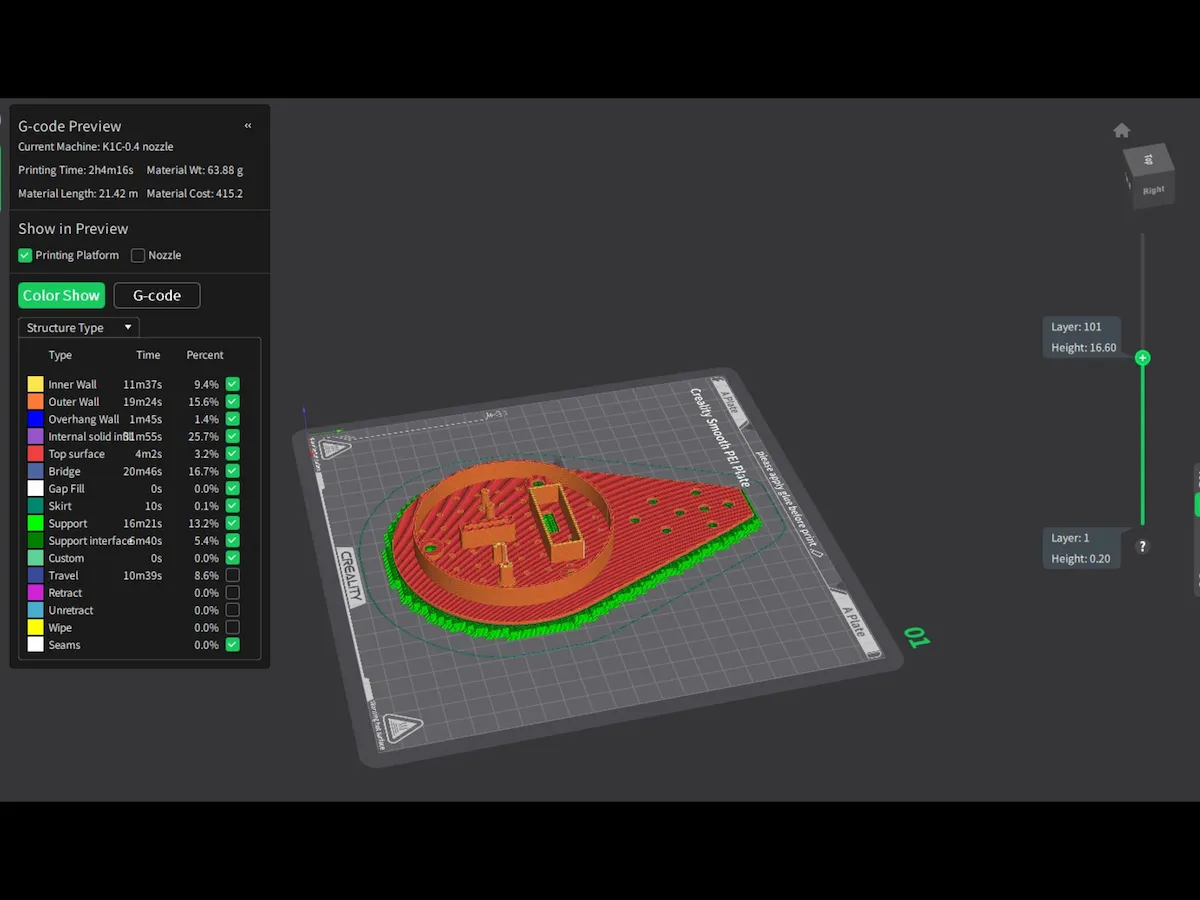This screenshot has height=900, width=1200.
Task: Click the Type column header
Action: point(60,355)
